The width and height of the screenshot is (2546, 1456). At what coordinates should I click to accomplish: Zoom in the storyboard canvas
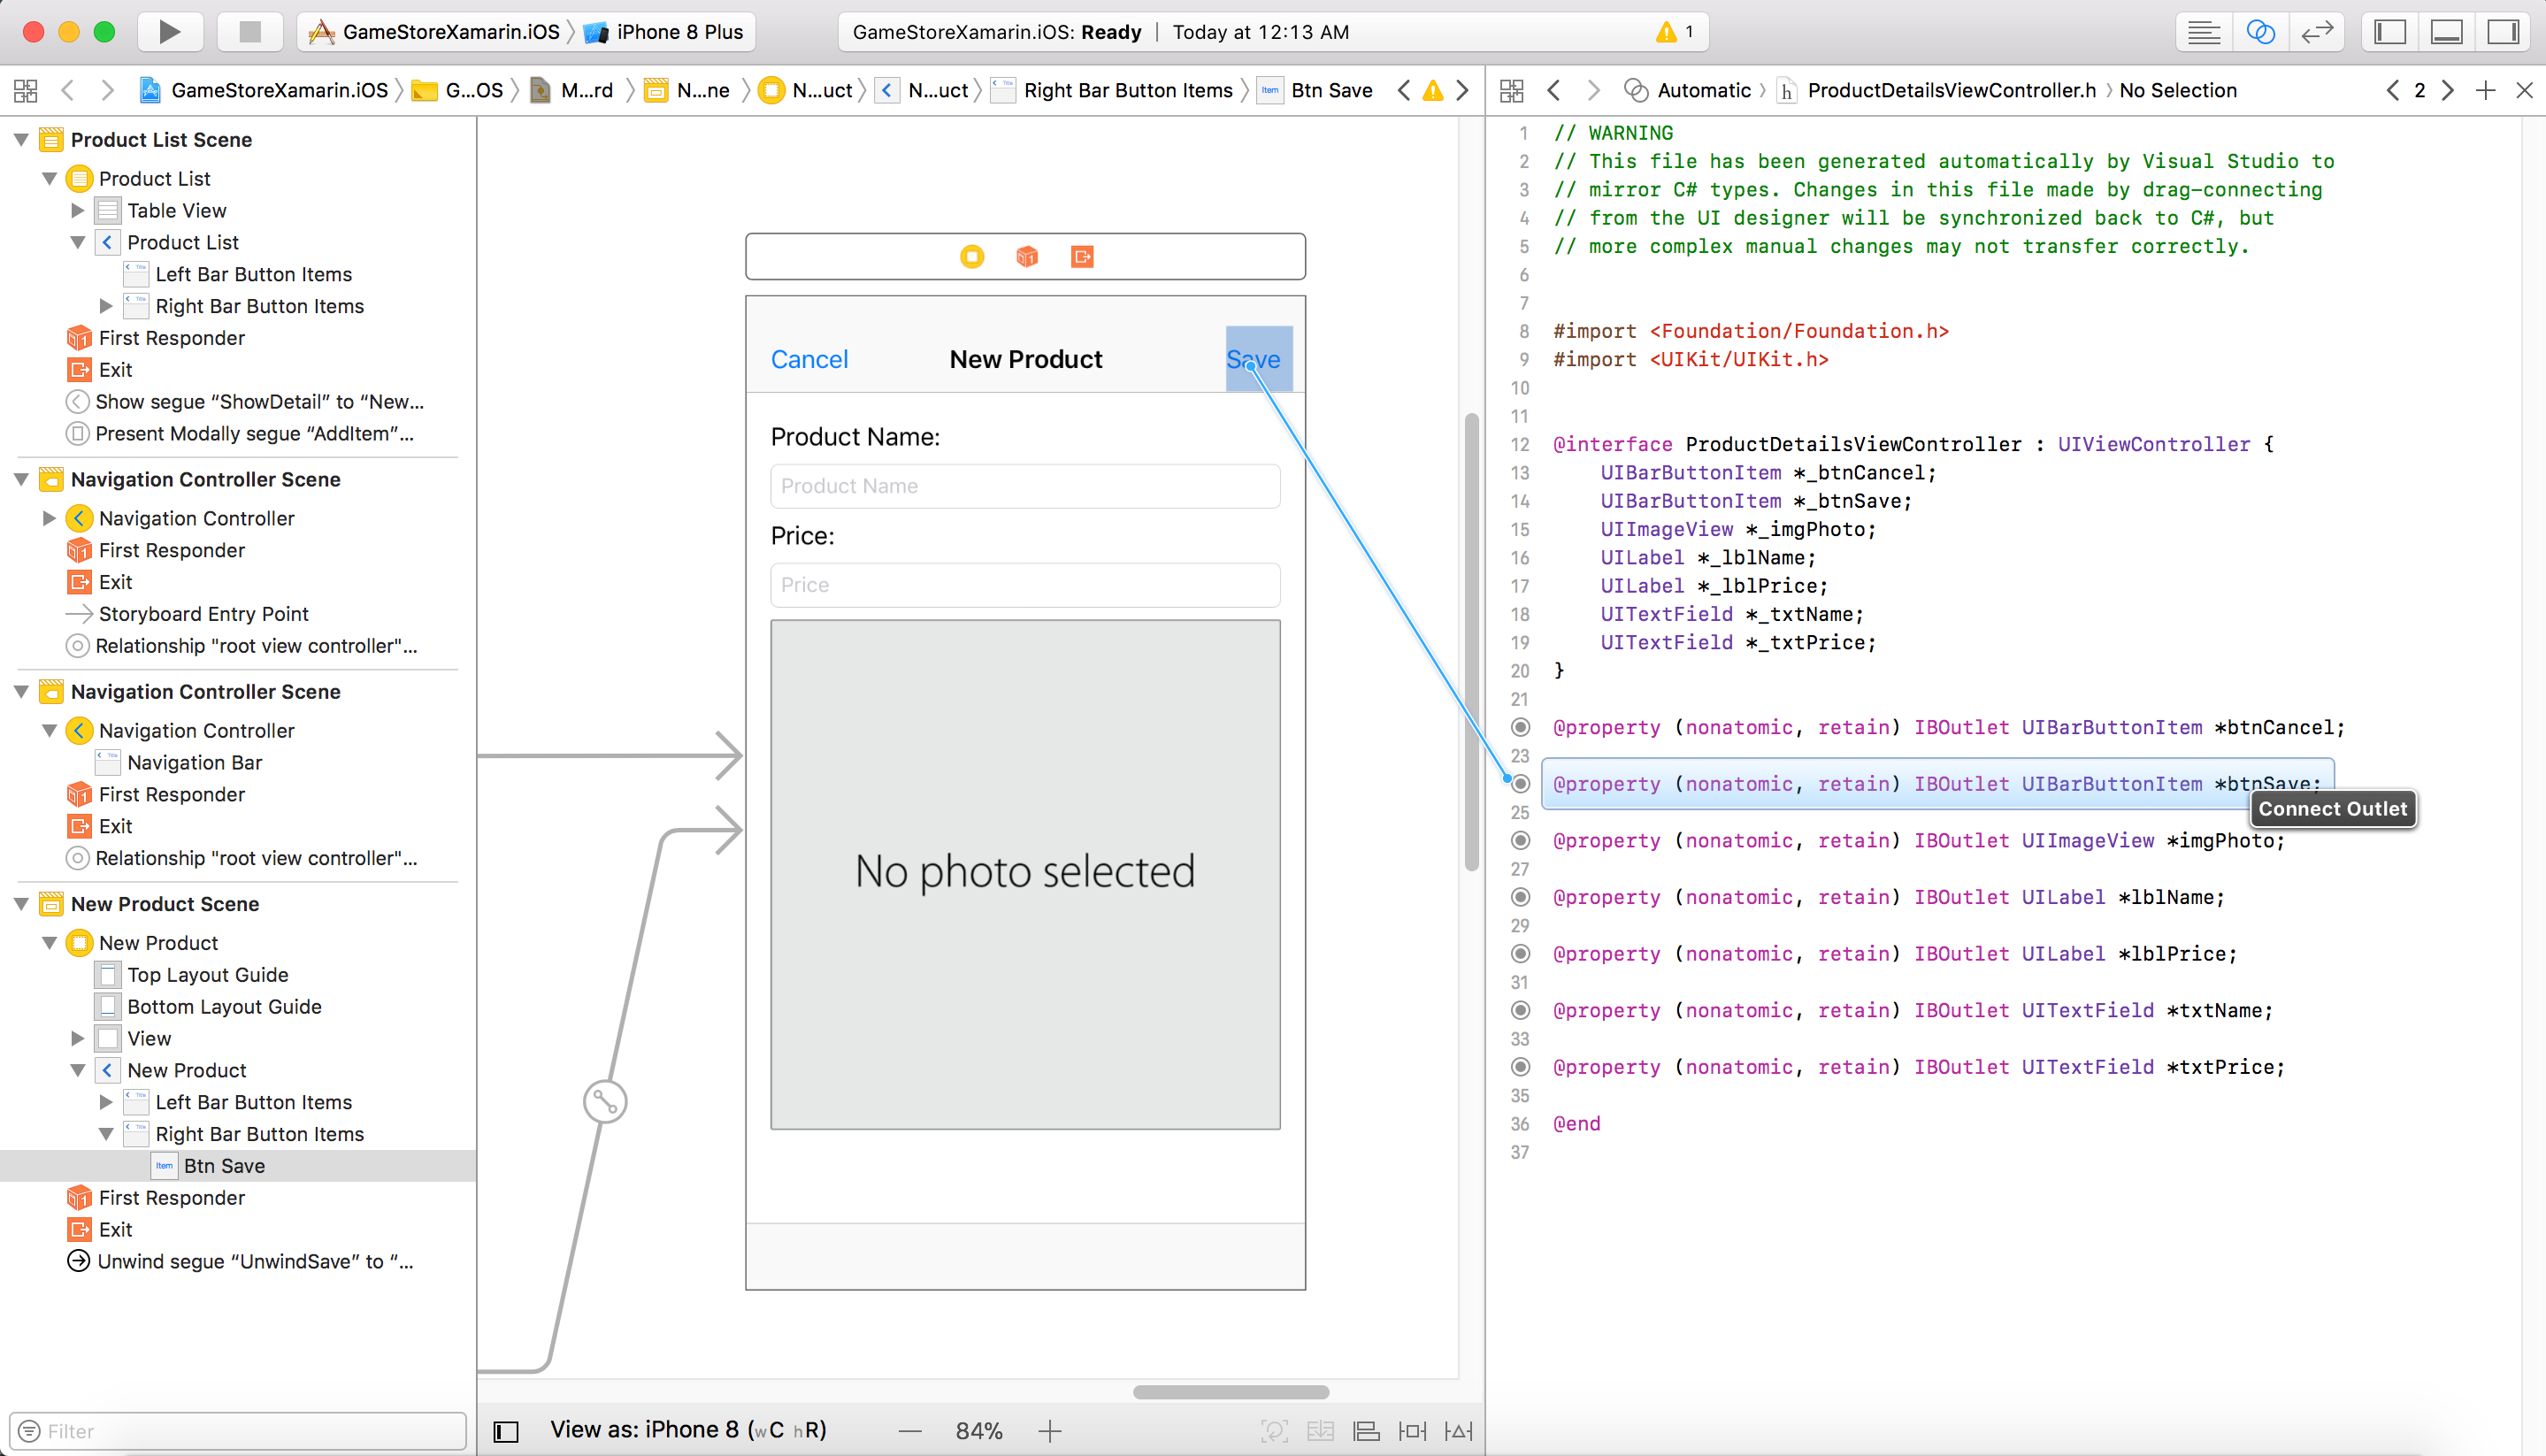point(1049,1431)
